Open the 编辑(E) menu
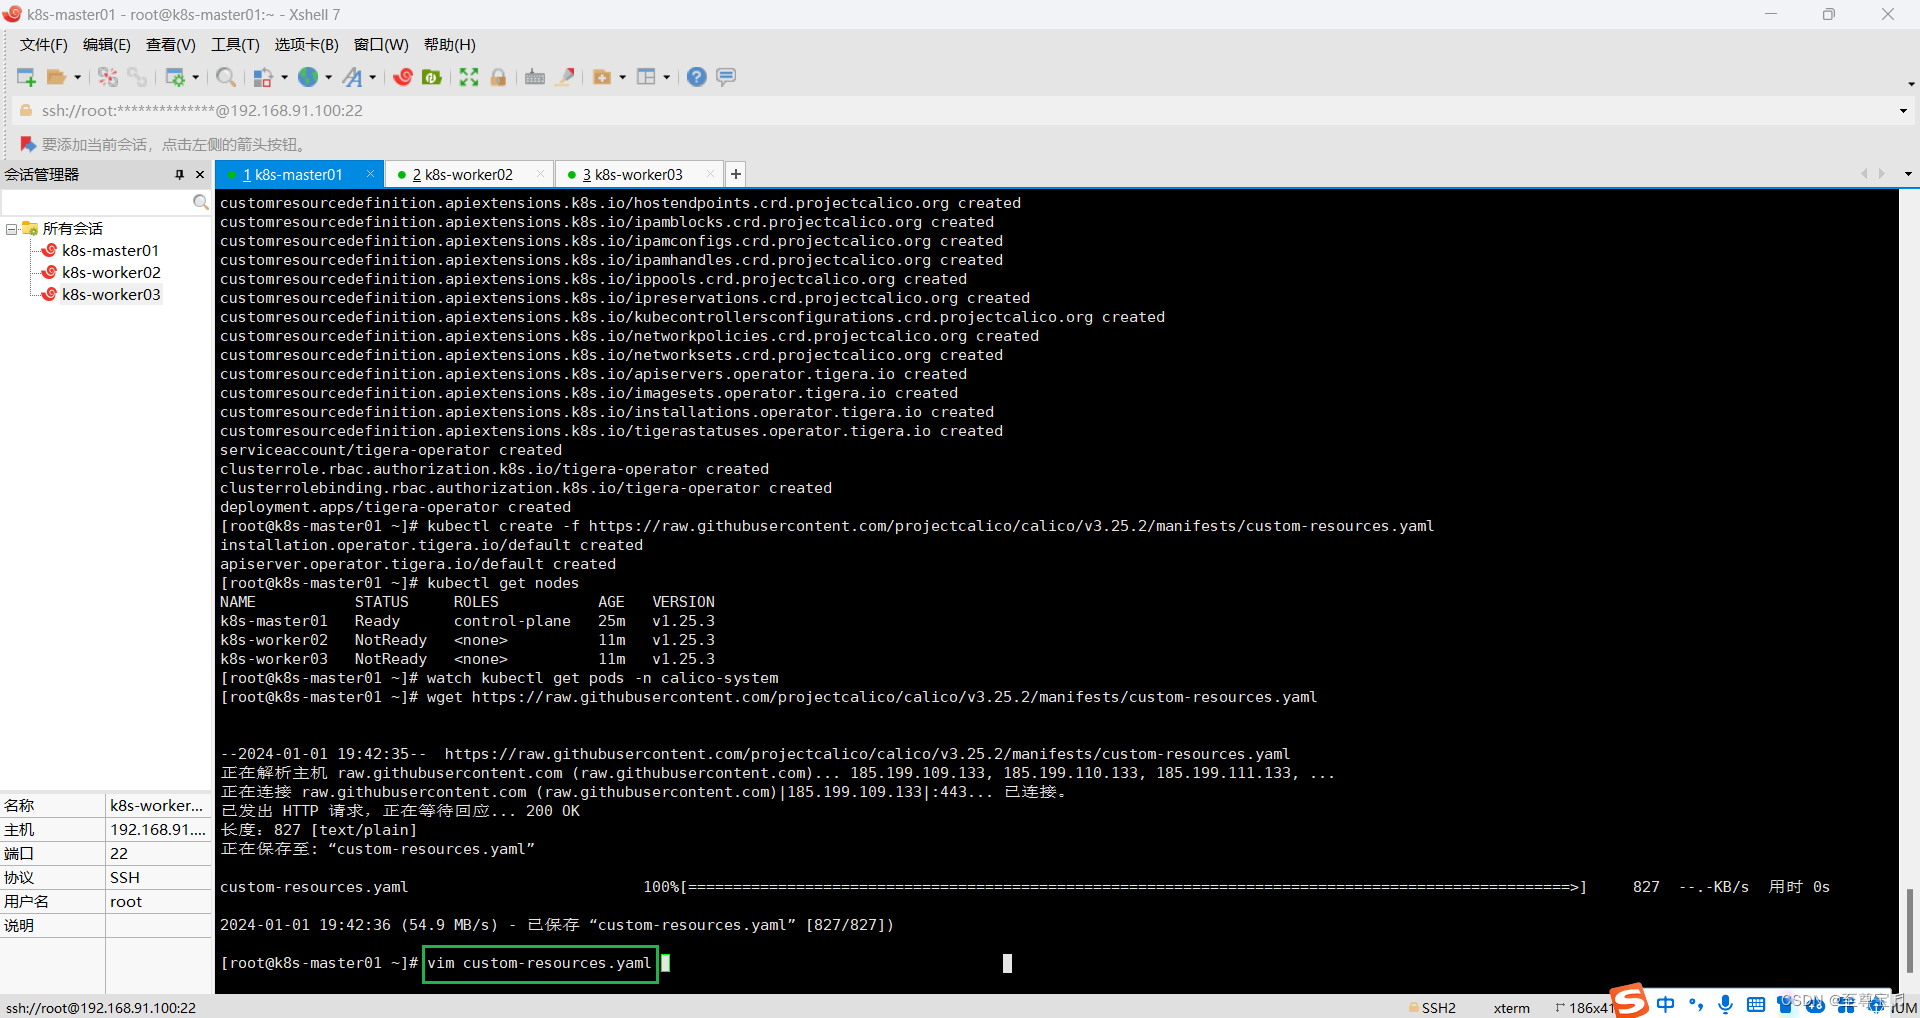This screenshot has width=1920, height=1018. 107,45
